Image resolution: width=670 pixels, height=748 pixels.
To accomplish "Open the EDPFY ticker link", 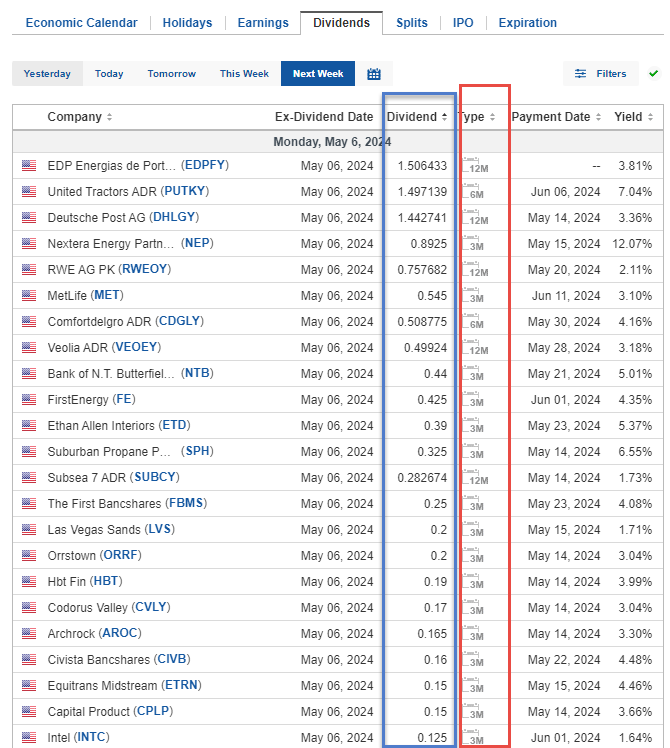I will 205,165.
